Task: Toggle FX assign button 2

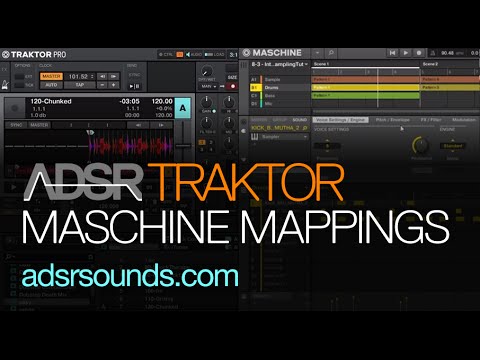Action: (x=211, y=142)
